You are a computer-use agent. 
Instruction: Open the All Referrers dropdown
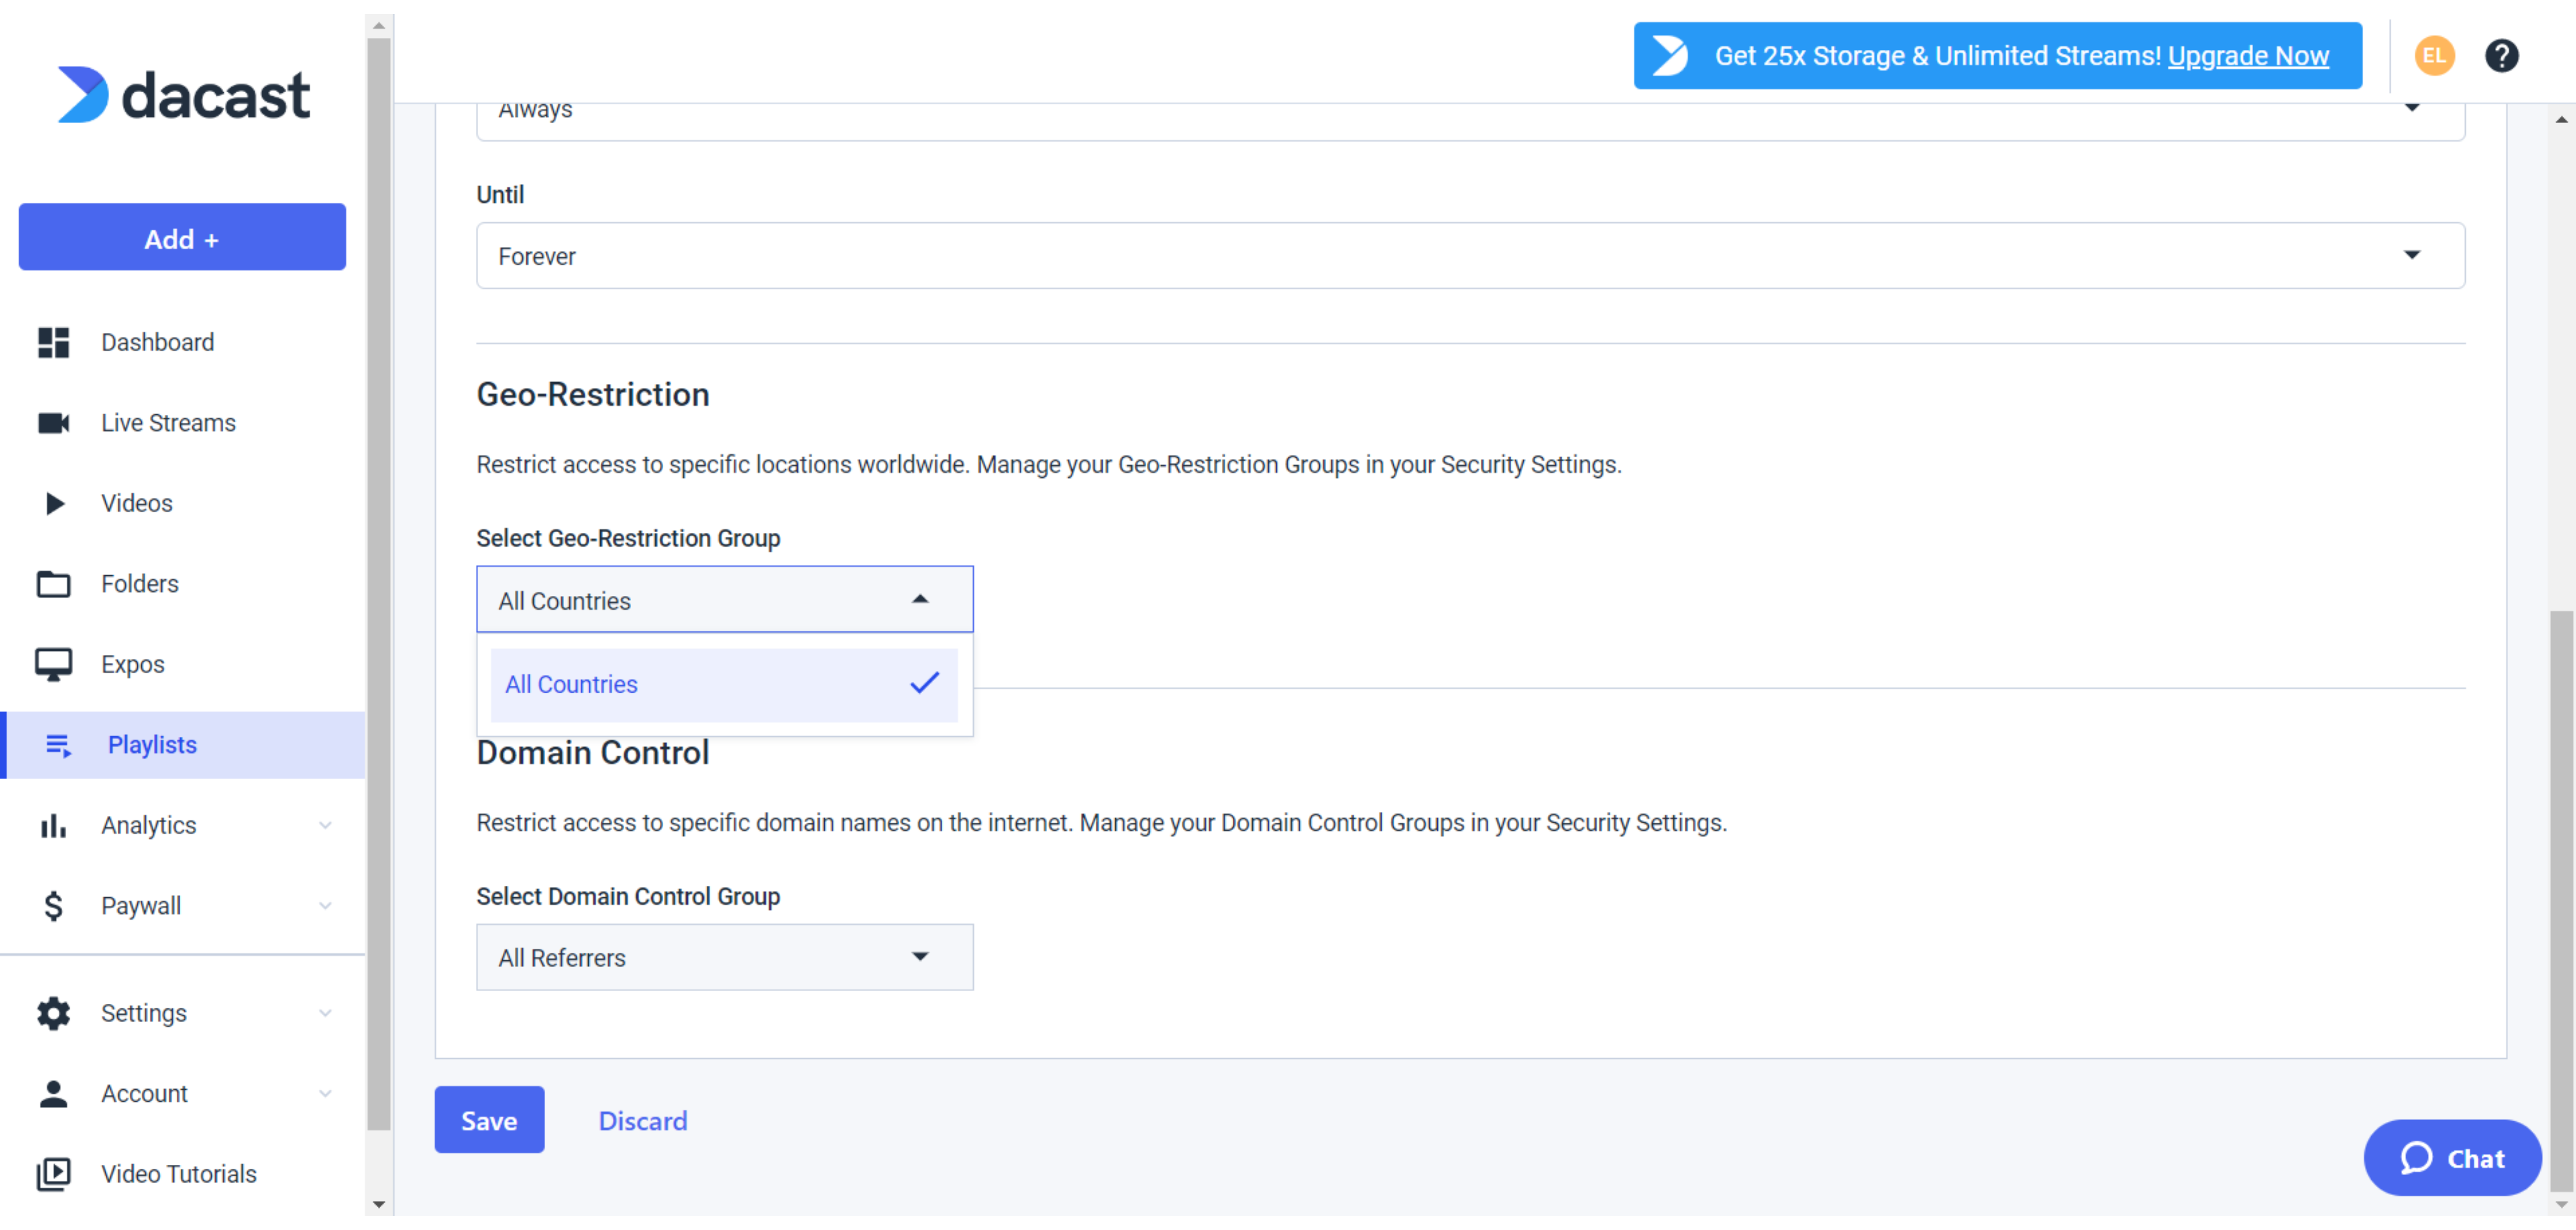click(x=725, y=958)
